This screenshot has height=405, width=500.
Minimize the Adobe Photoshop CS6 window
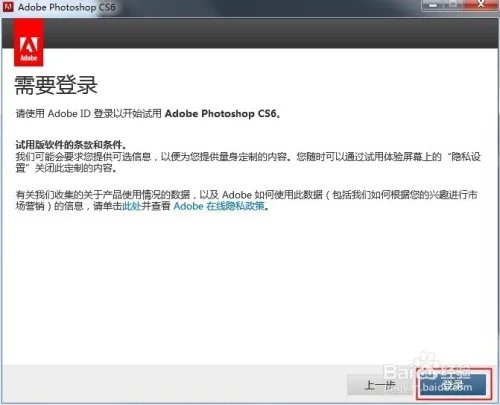point(433,5)
